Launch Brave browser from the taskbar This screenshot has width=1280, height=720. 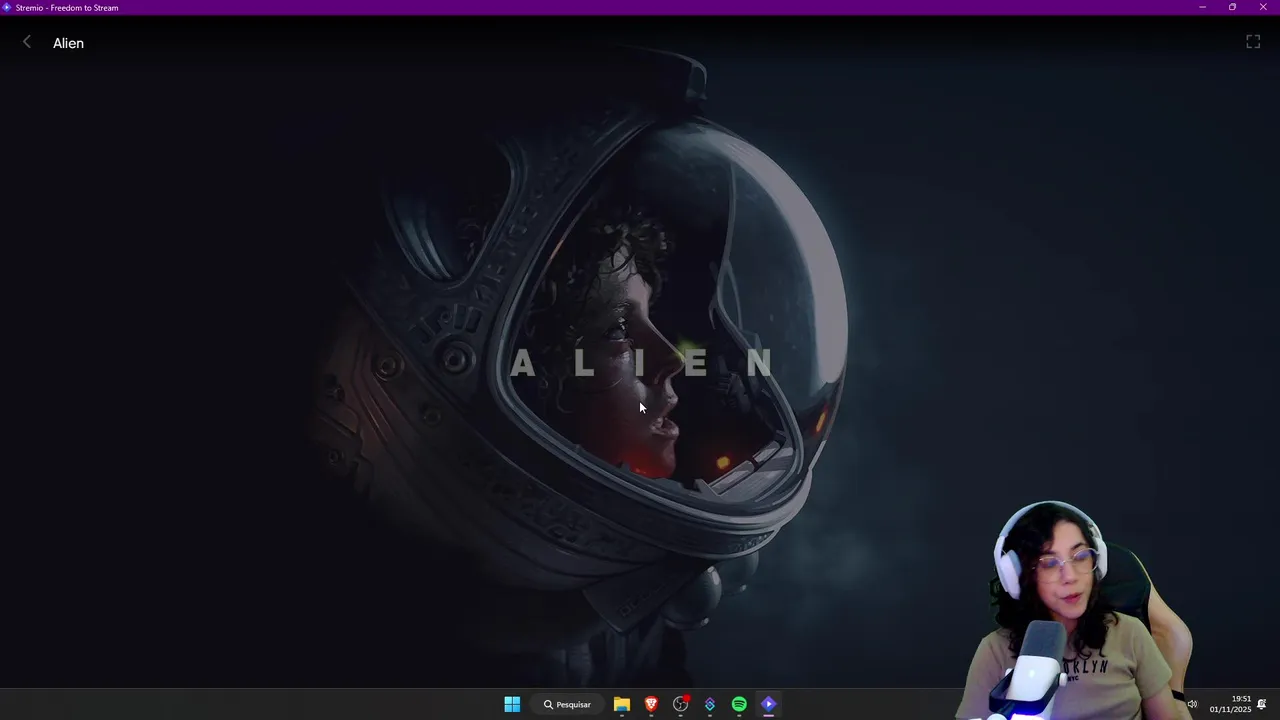[651, 704]
